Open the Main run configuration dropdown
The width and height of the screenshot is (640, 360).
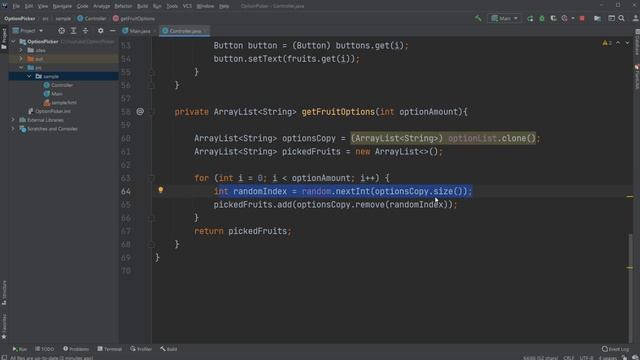coord(504,18)
